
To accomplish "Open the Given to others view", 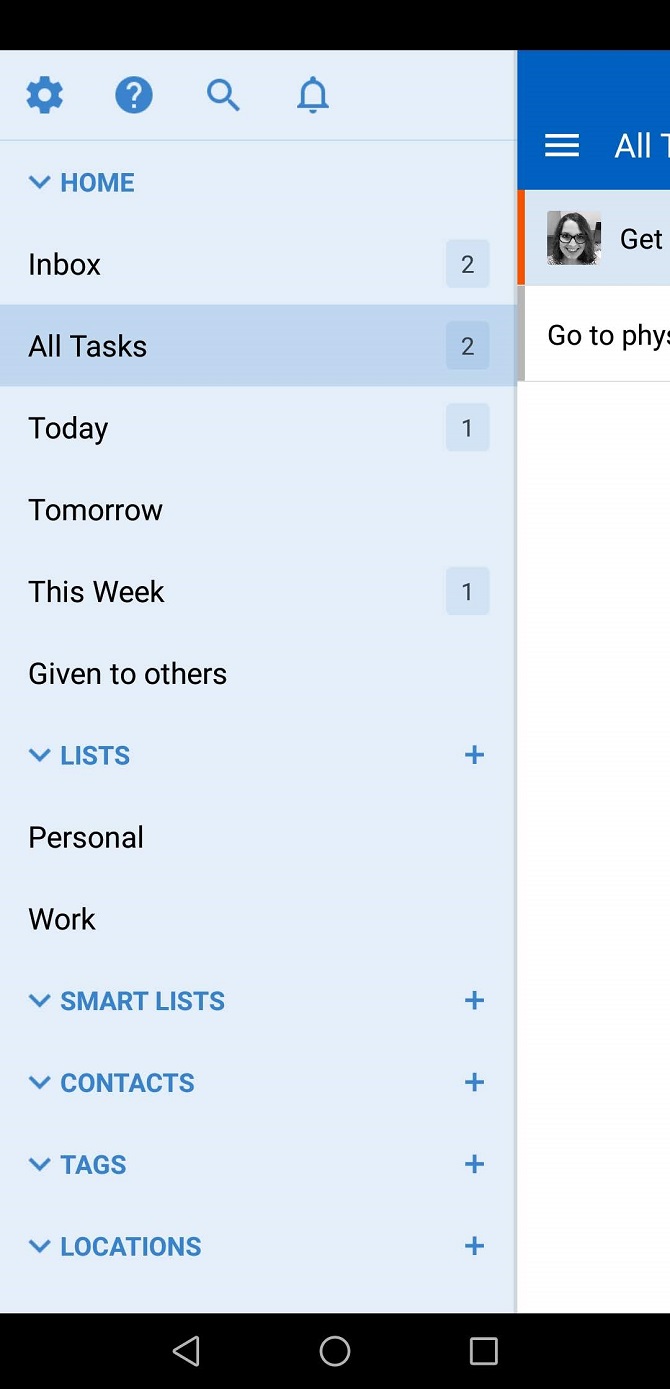I will tap(127, 674).
